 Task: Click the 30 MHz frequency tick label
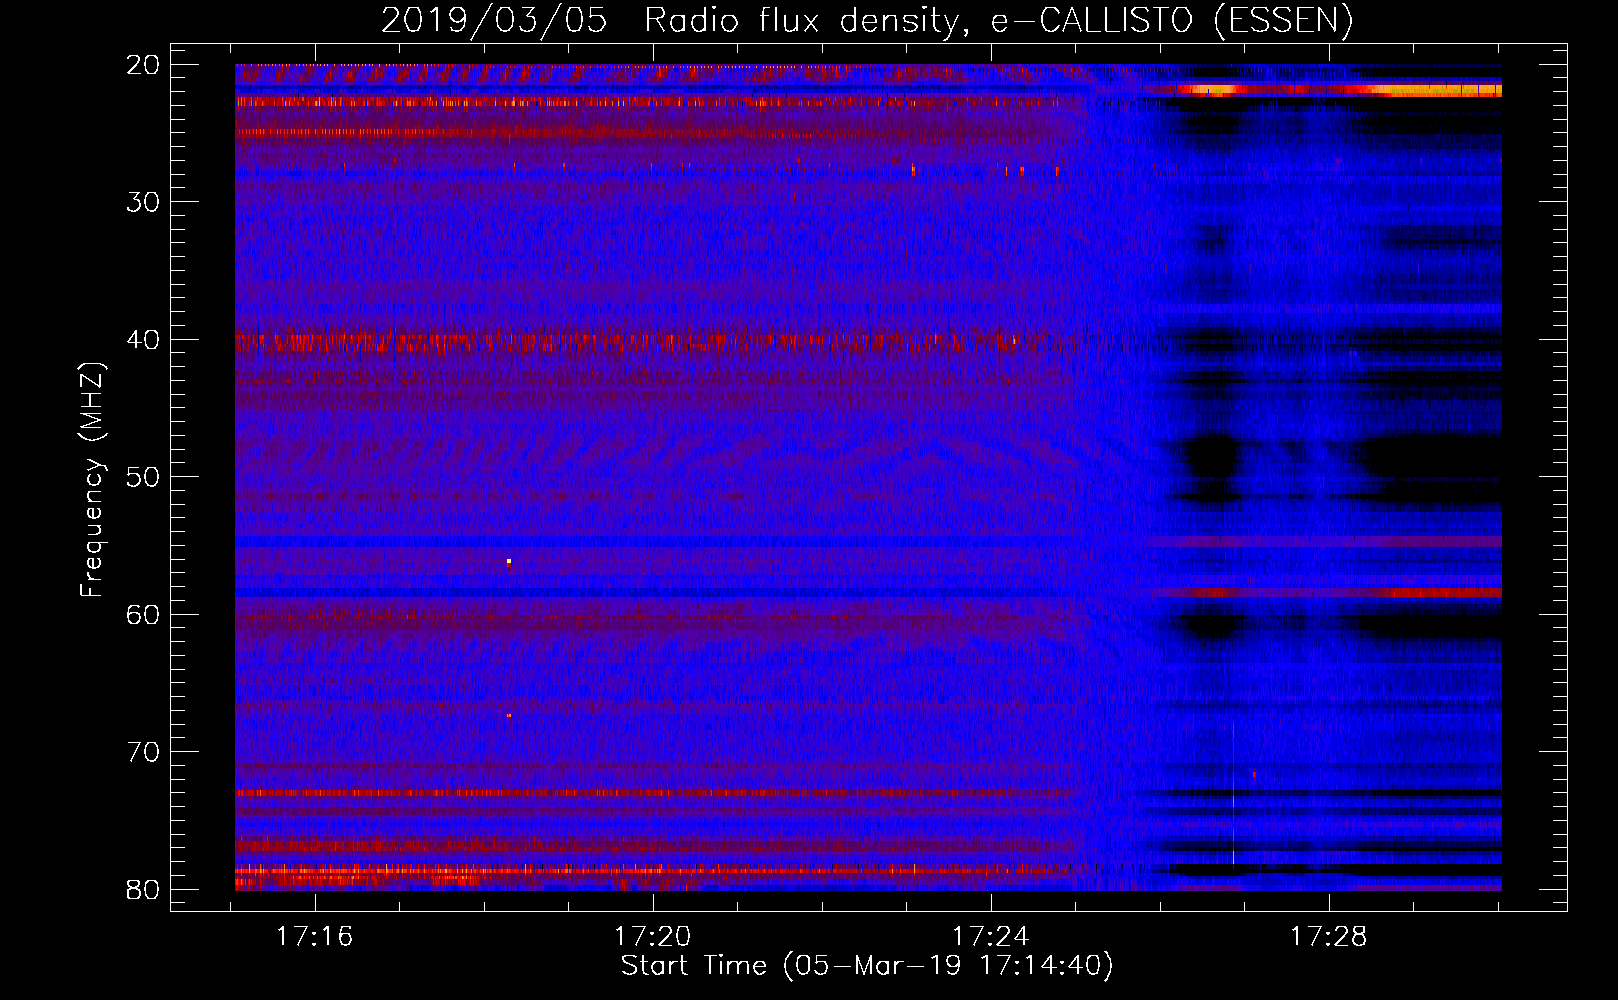click(x=143, y=202)
